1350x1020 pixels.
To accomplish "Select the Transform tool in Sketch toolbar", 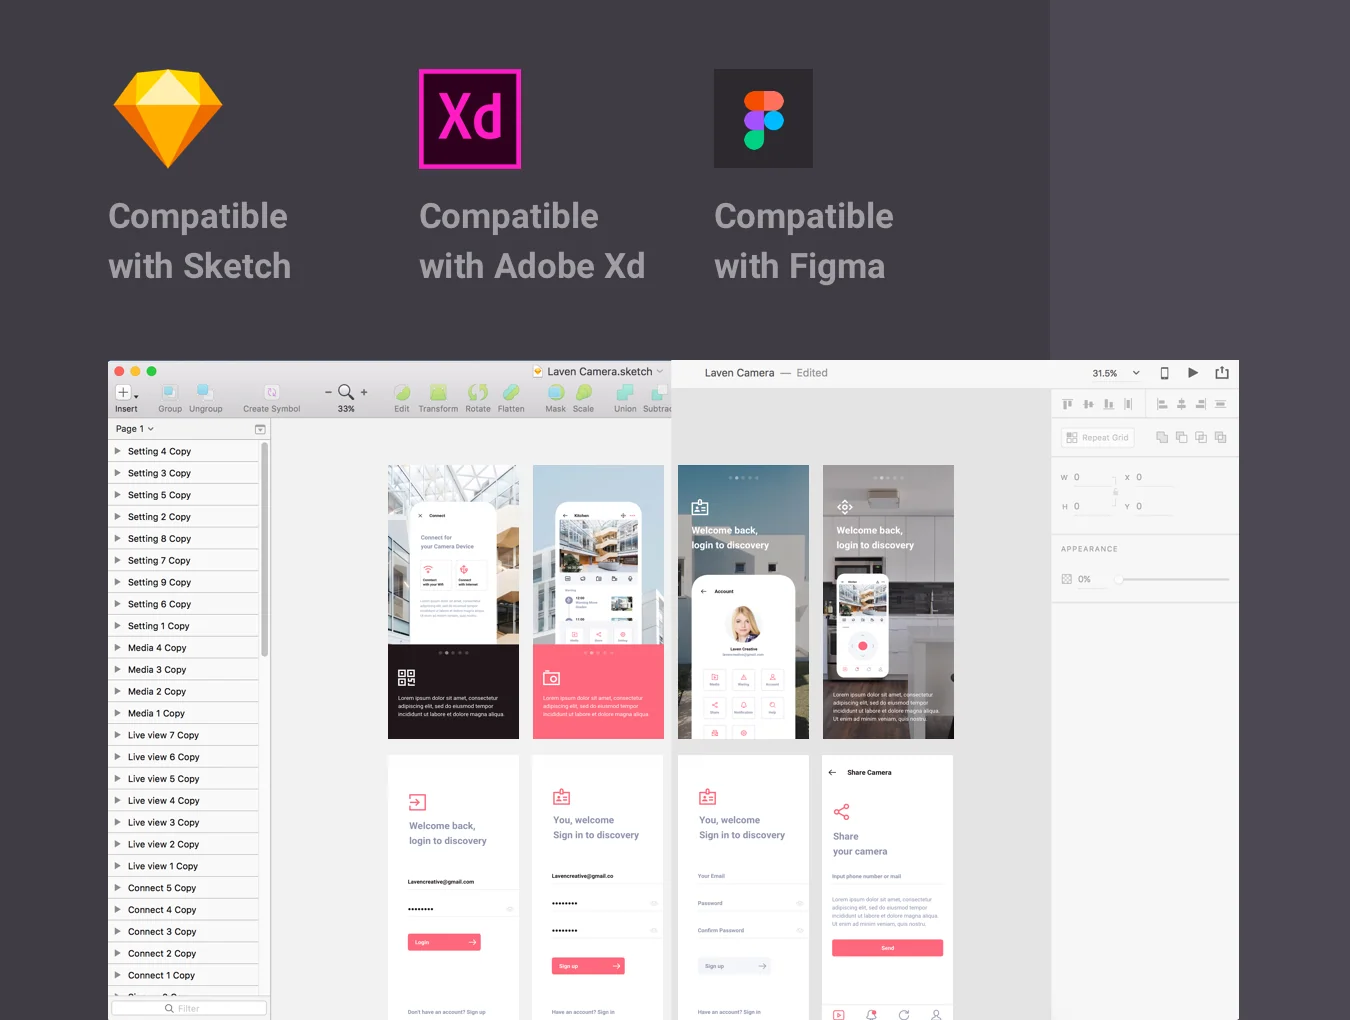I will [438, 392].
